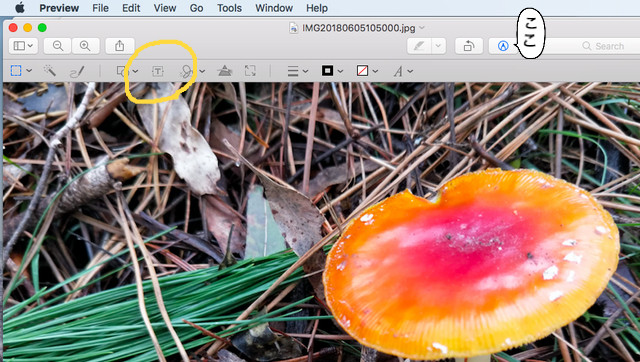This screenshot has width=640, height=362.
Task: Select the rectangular Selection tool
Action: click(x=16, y=71)
